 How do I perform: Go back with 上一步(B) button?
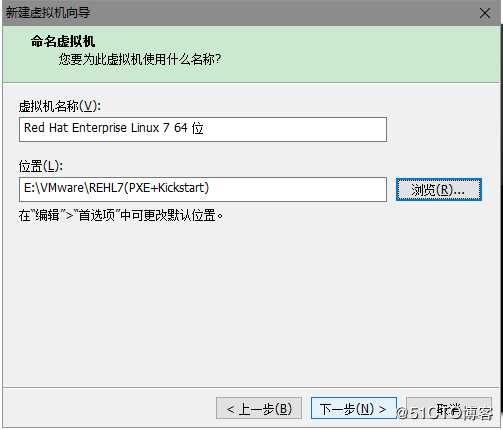coord(259,408)
